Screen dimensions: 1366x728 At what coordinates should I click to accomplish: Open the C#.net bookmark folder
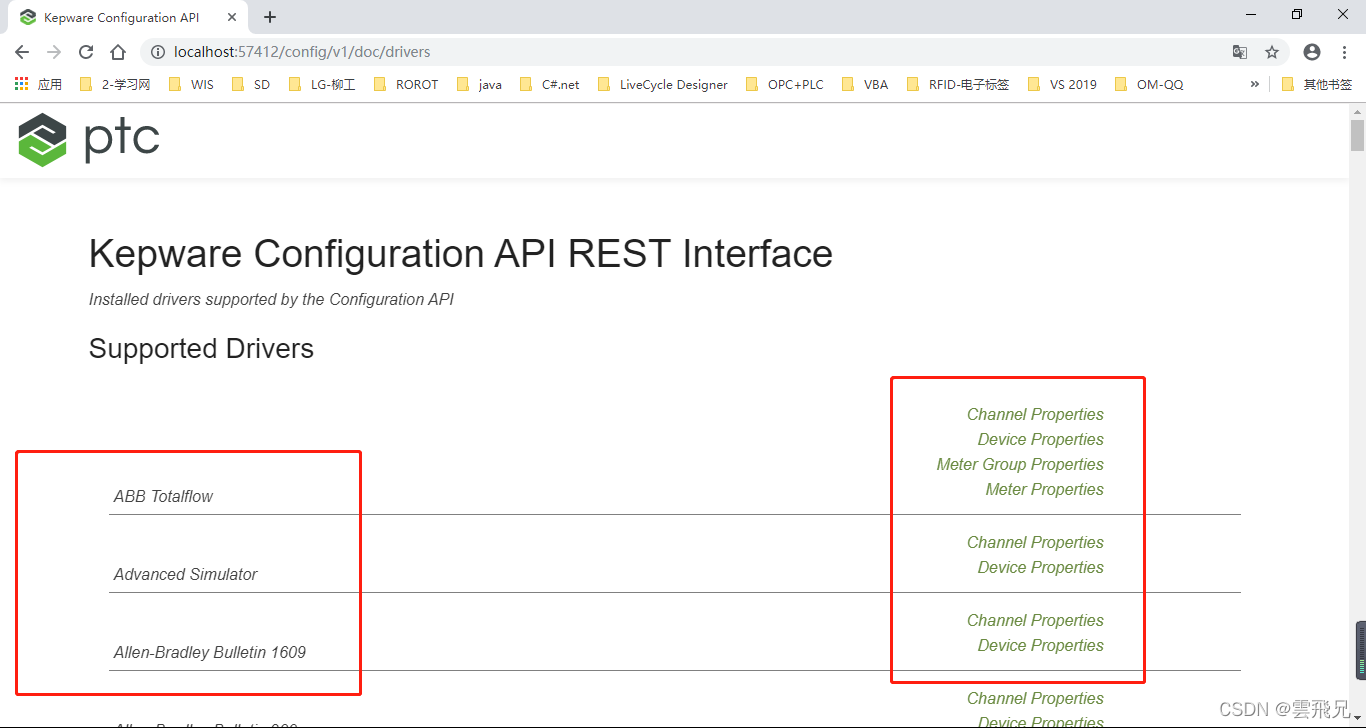click(x=549, y=84)
